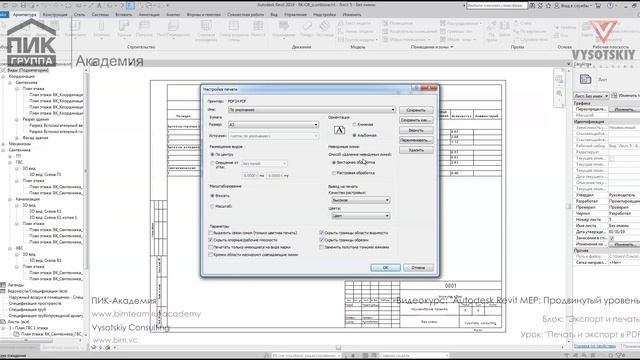Click the Room Separator tool icon
This screenshot has height=360, width=640.
click(385, 31)
